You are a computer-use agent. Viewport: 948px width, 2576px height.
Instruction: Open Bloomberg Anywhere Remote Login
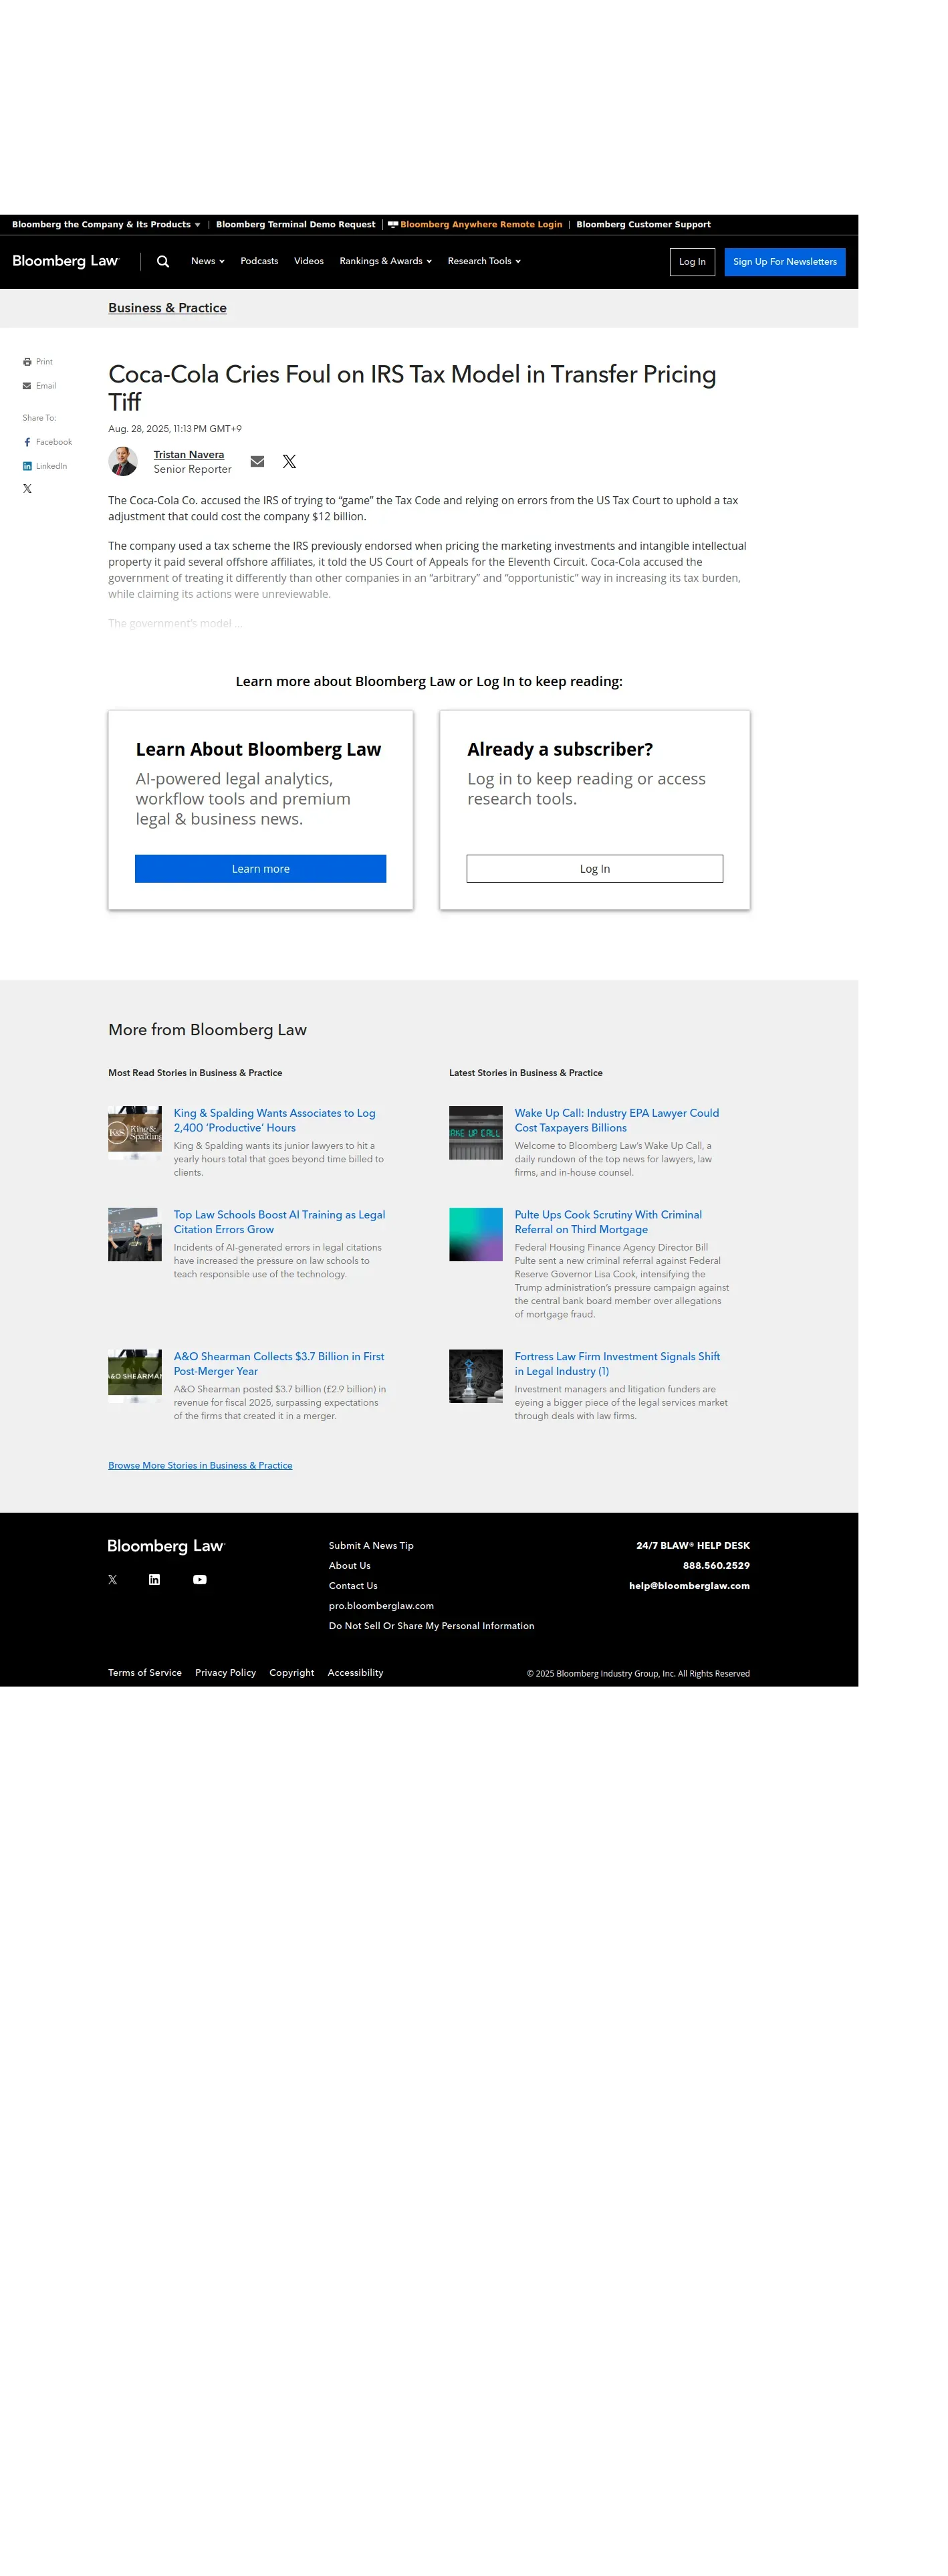point(475,225)
